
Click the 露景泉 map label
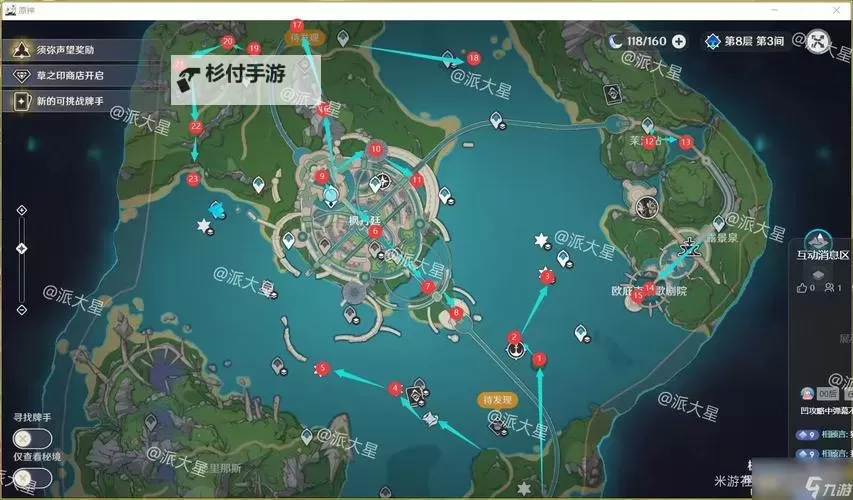(x=722, y=238)
